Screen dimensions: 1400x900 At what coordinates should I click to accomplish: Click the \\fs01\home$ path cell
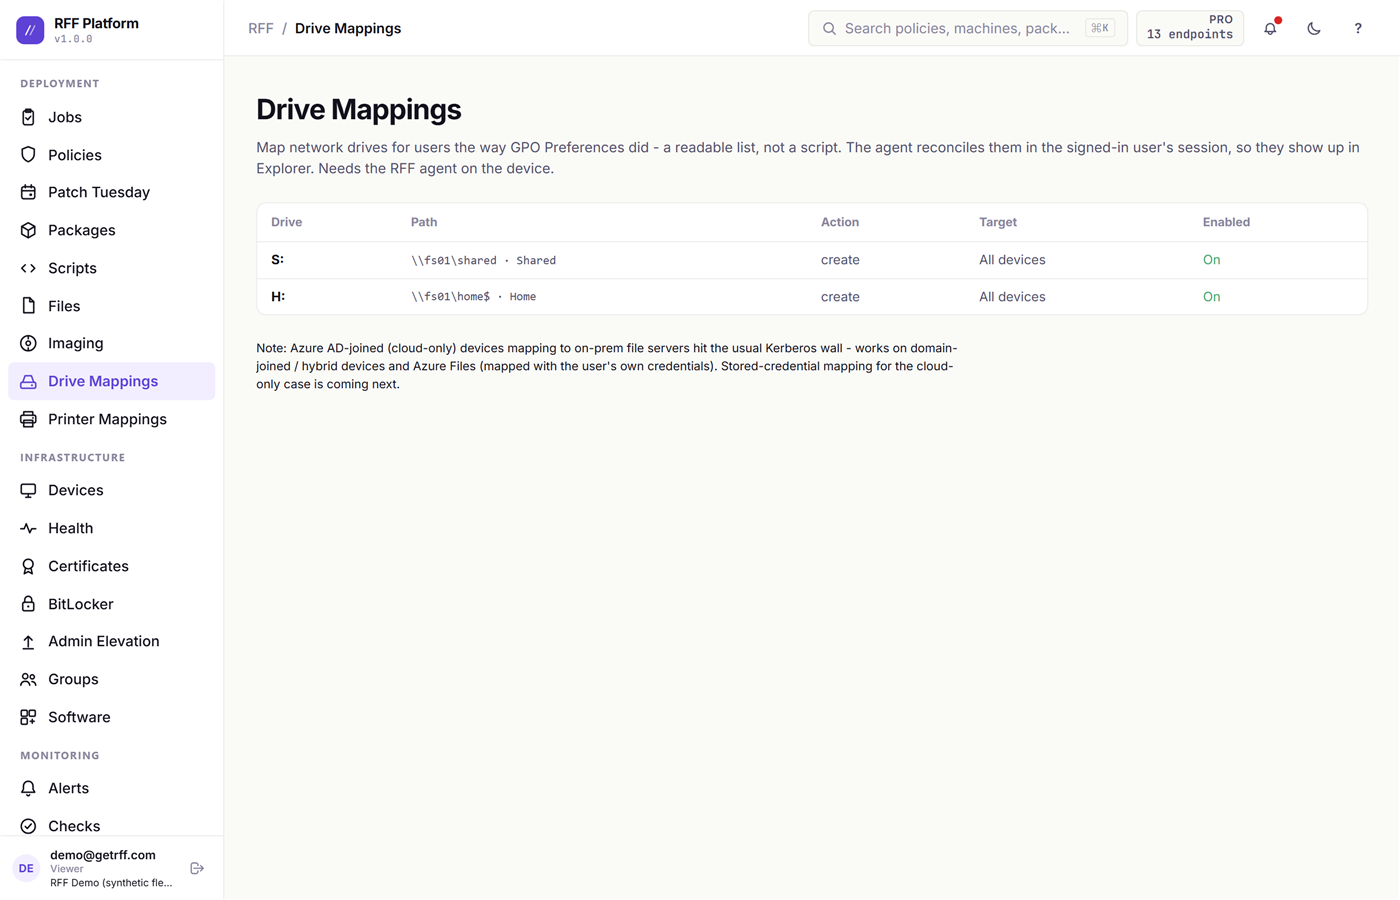click(x=473, y=297)
